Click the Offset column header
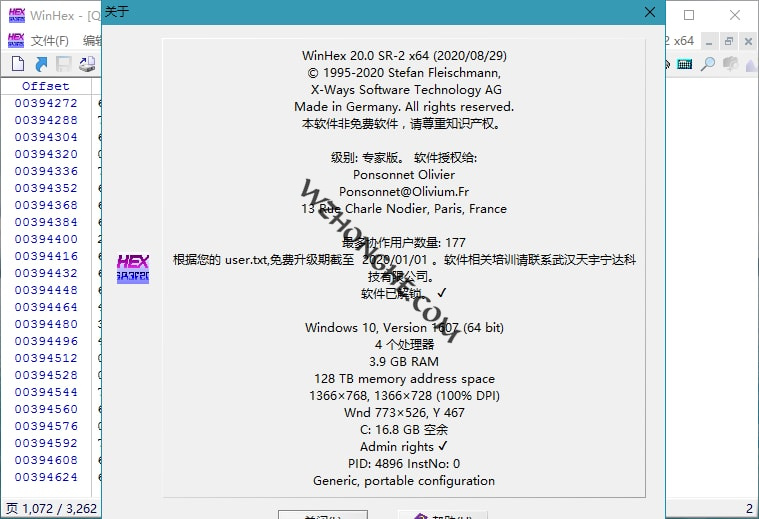Viewport: 759px width, 519px height. tap(46, 86)
